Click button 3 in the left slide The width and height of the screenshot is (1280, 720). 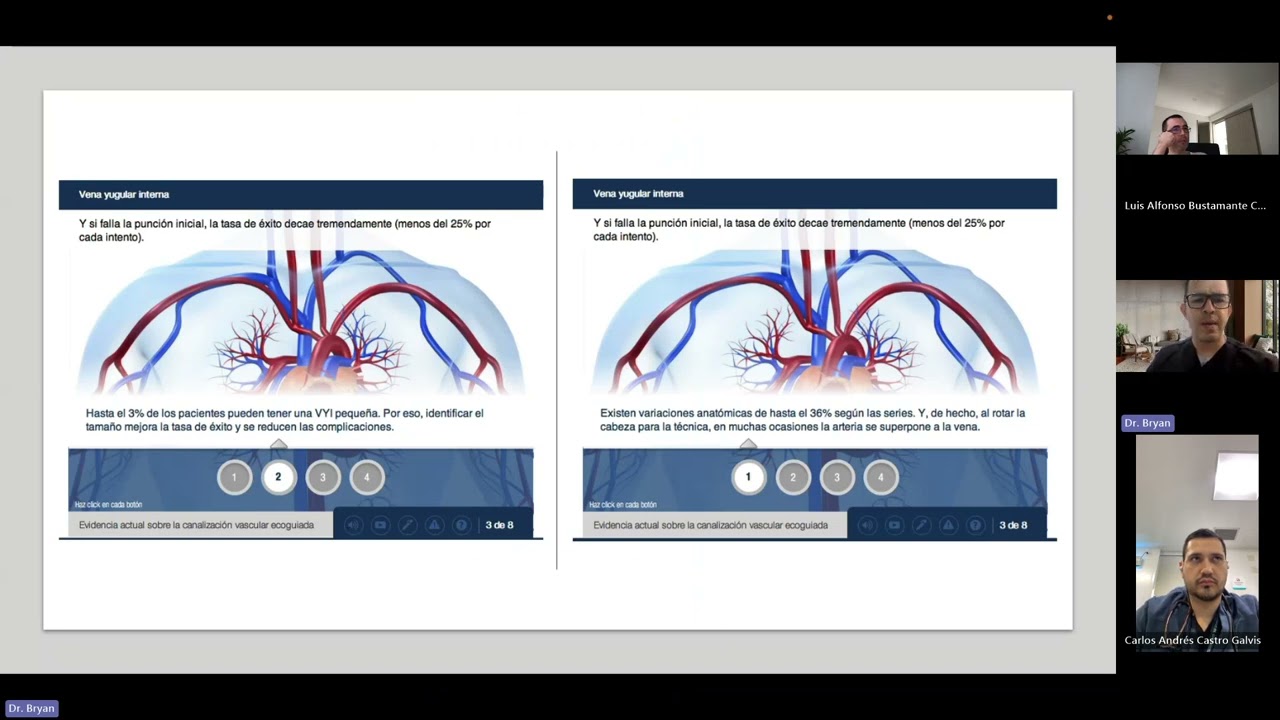tap(322, 477)
